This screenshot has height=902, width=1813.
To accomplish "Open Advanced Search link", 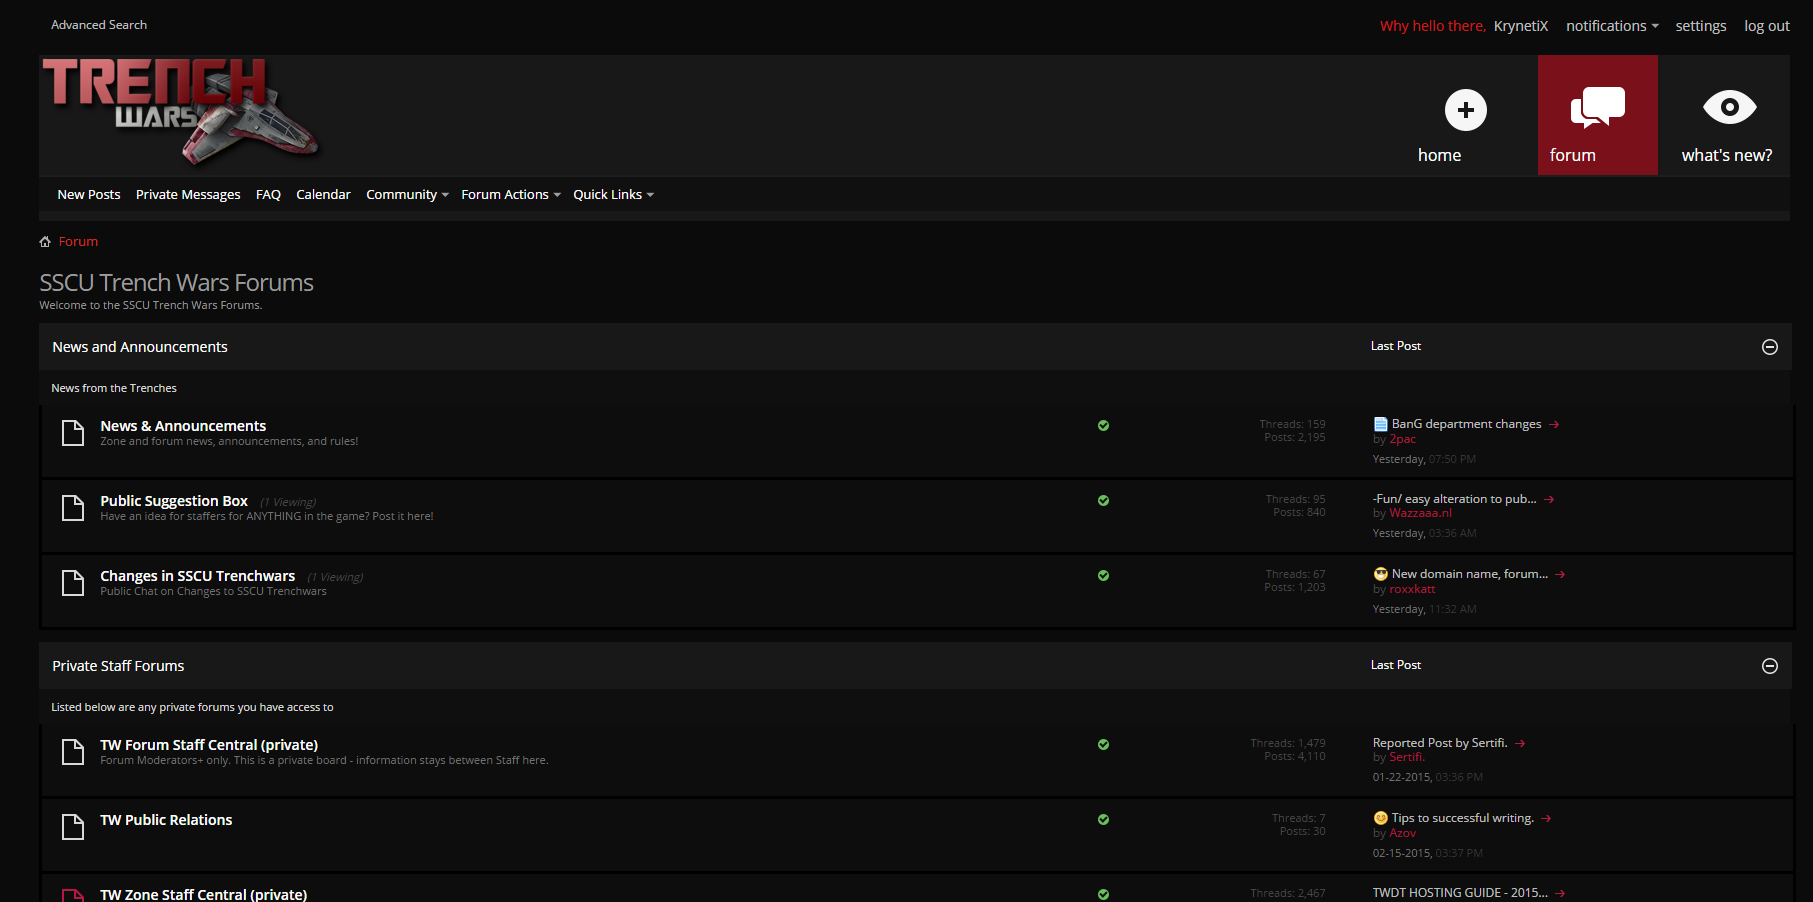I will coord(99,25).
